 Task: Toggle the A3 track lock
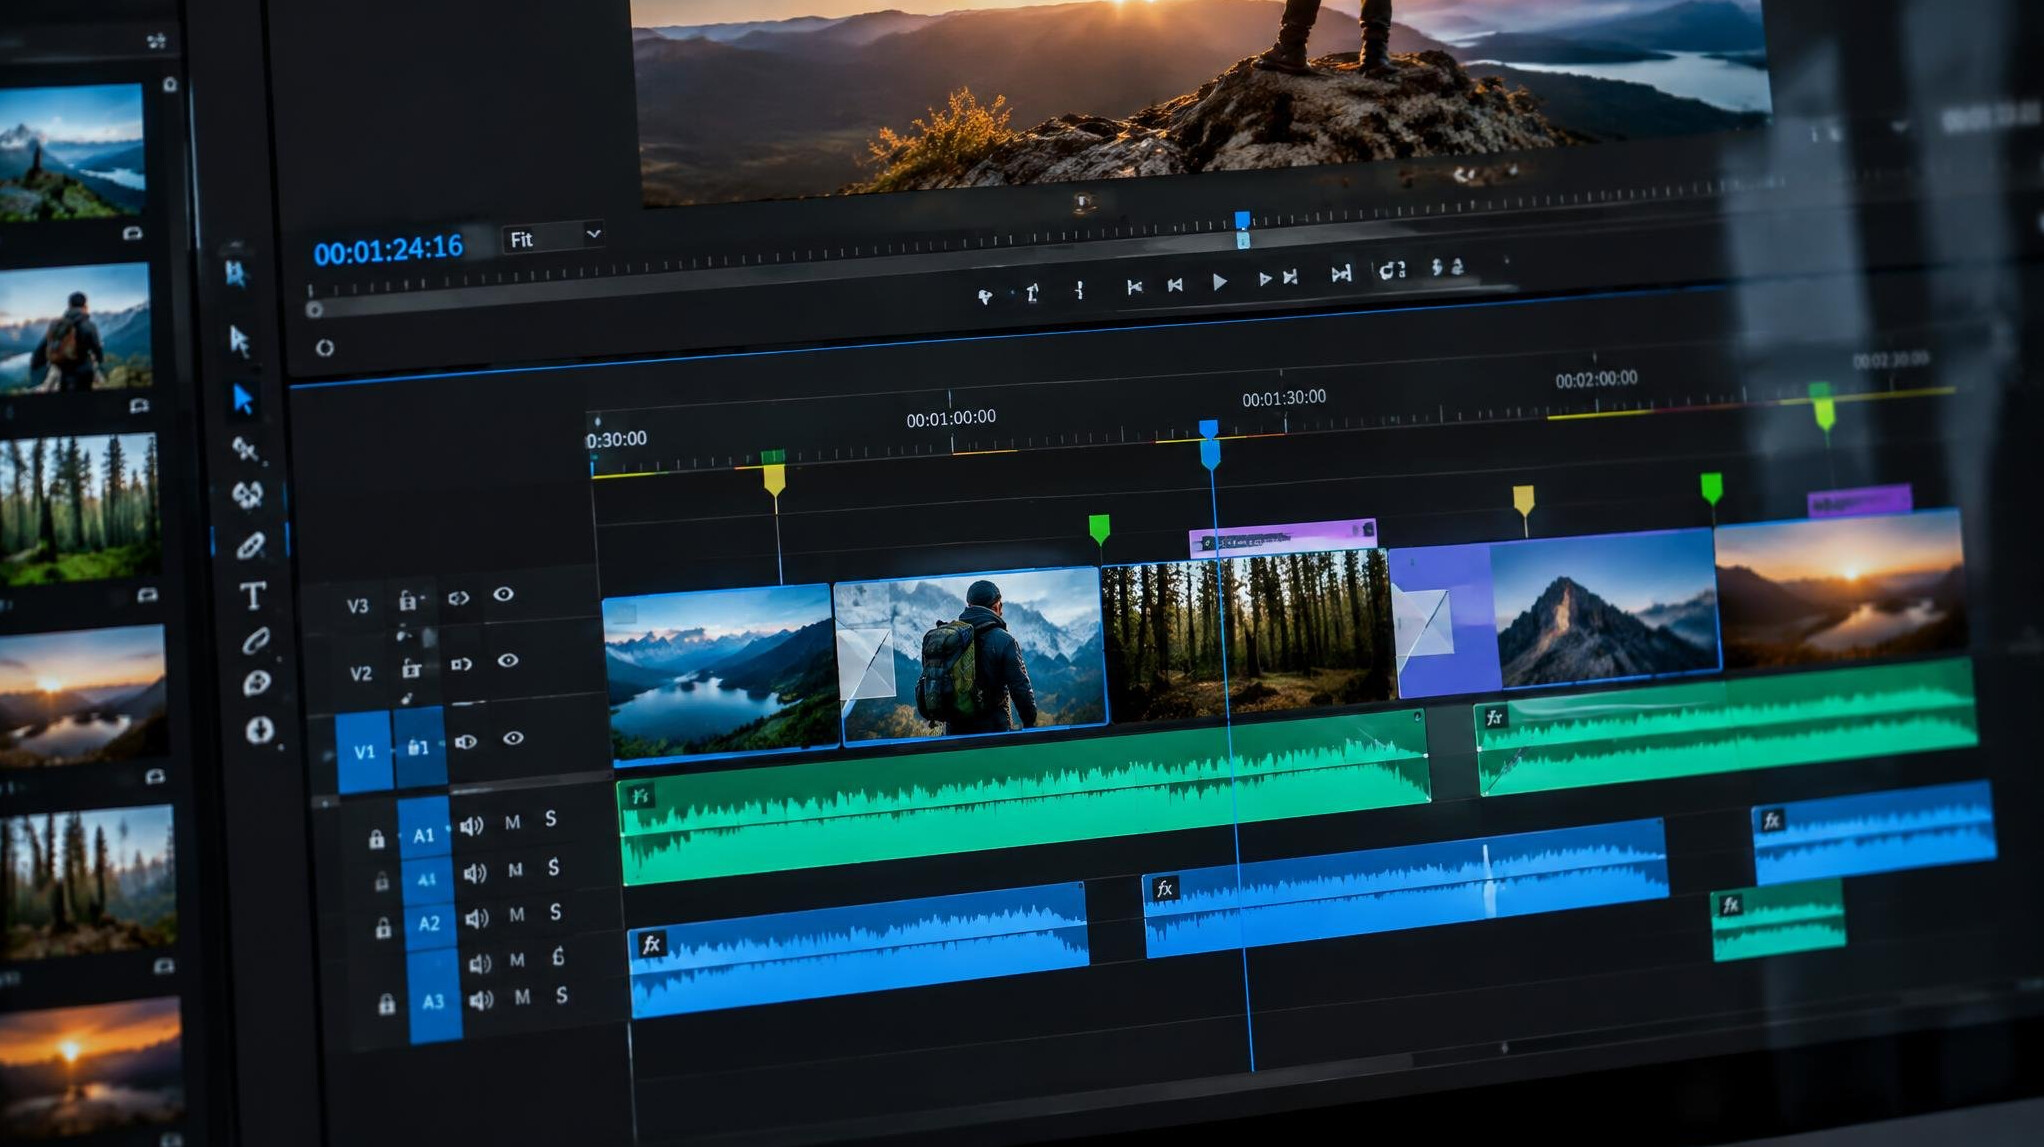(386, 1004)
